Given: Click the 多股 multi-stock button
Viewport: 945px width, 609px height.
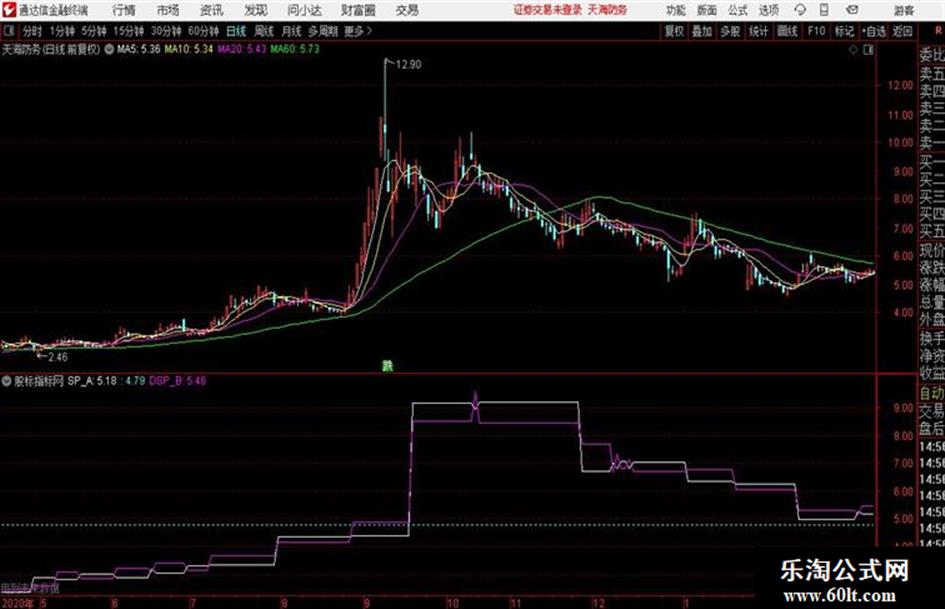Looking at the screenshot, I should point(730,31).
